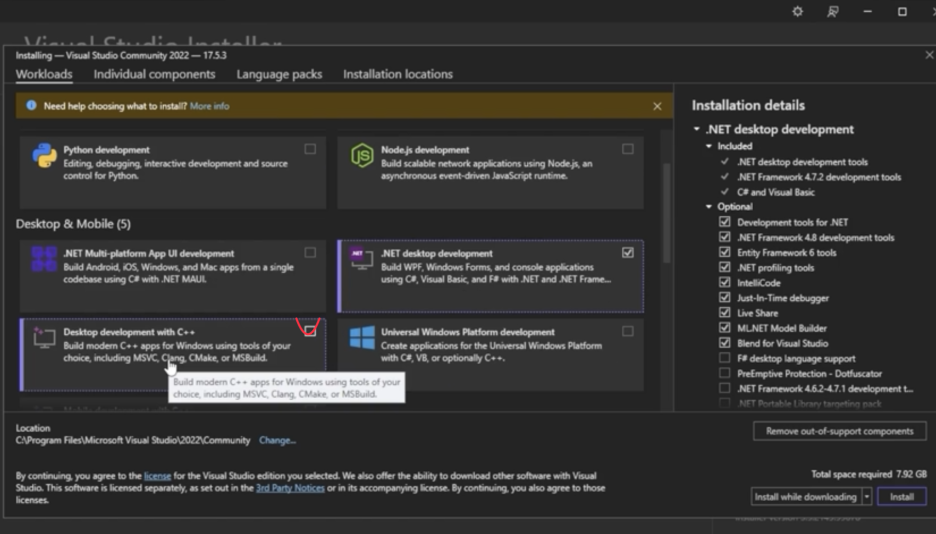Switch to the Installation locations tab
Viewport: 936px width, 534px height.
398,74
